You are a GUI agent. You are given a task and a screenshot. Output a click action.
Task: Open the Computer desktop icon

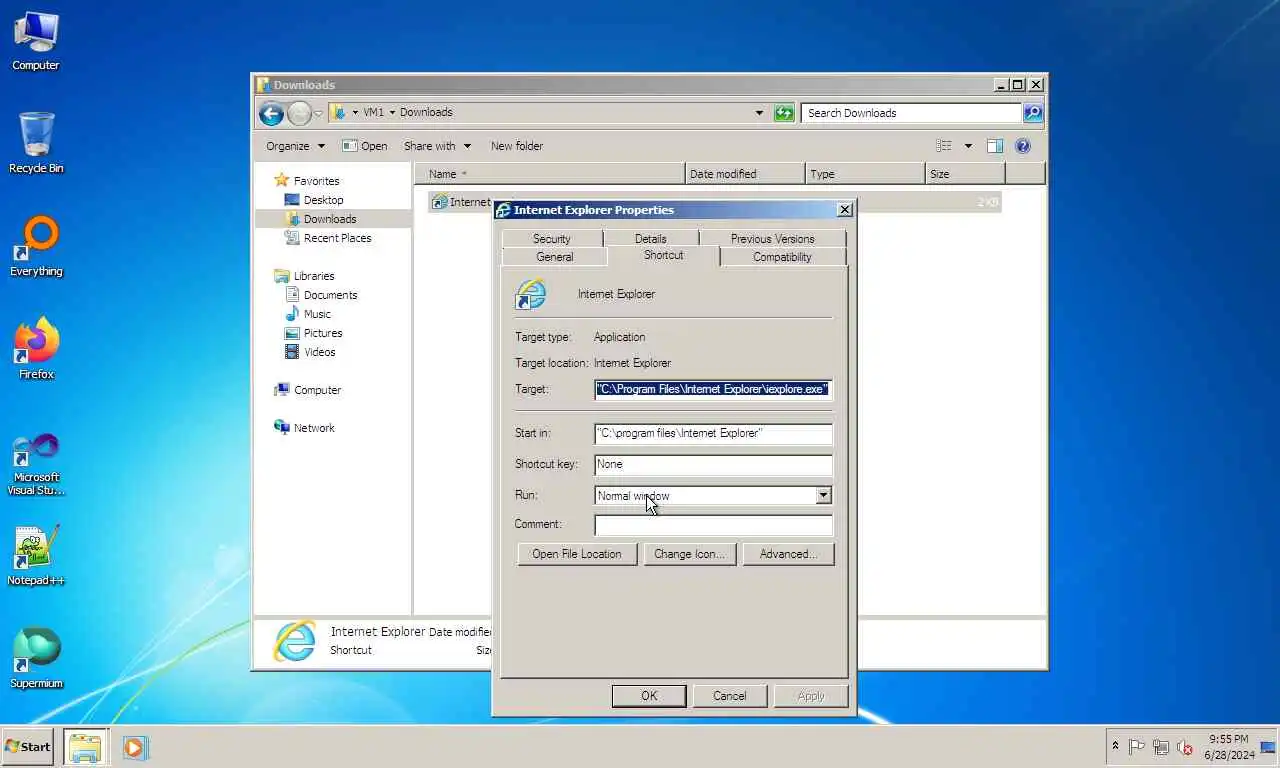36,41
